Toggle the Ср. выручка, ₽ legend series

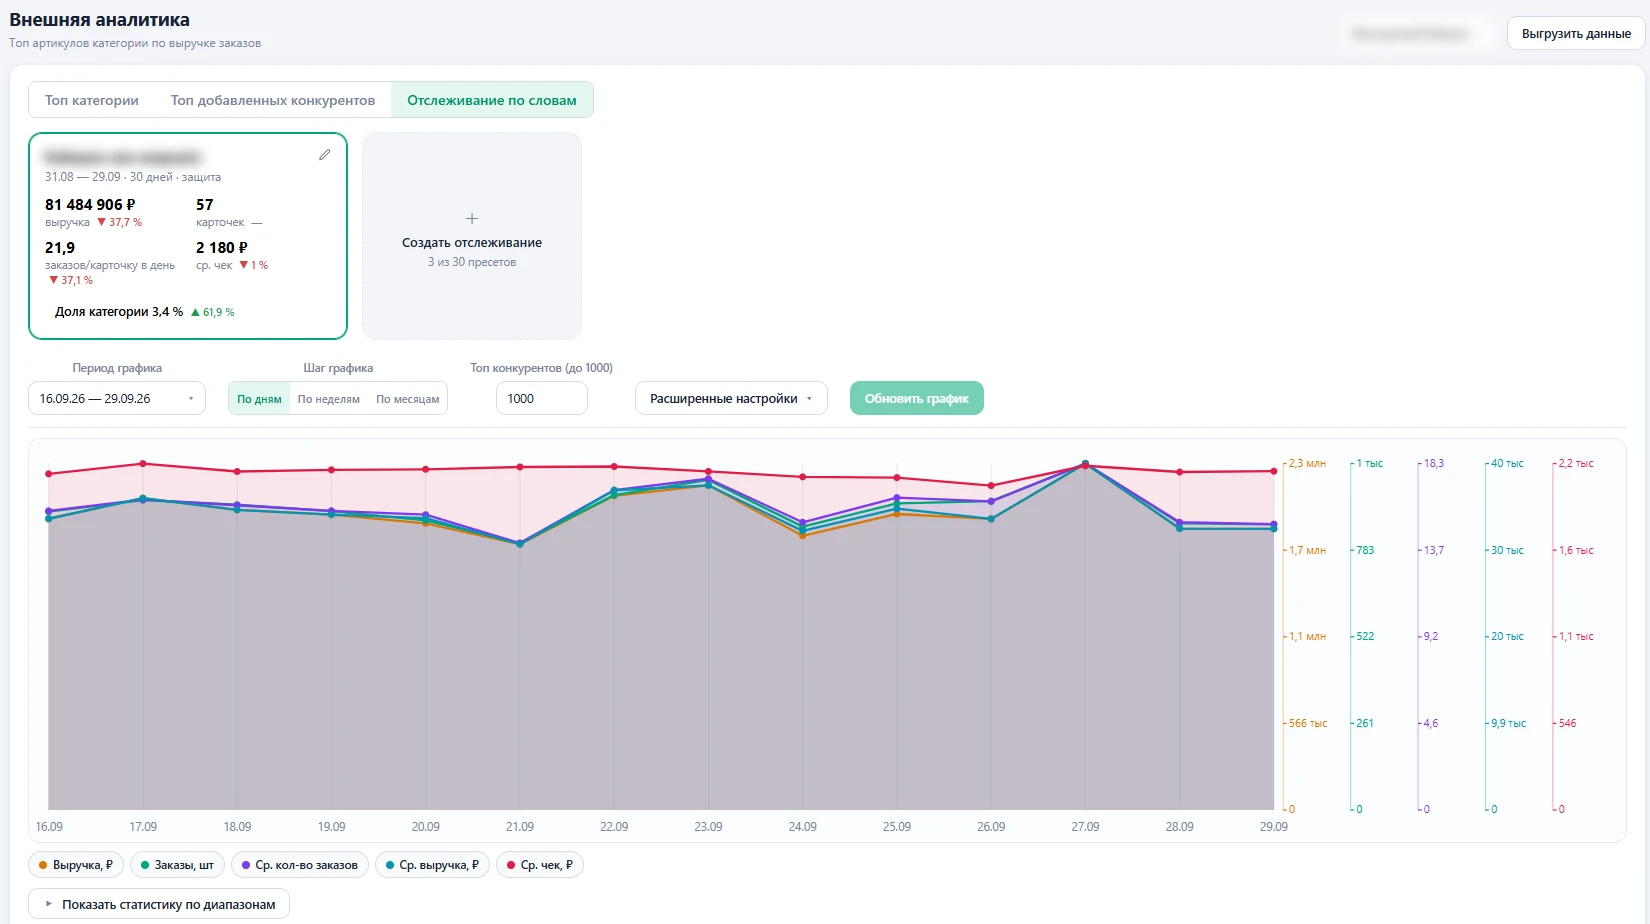click(432, 865)
